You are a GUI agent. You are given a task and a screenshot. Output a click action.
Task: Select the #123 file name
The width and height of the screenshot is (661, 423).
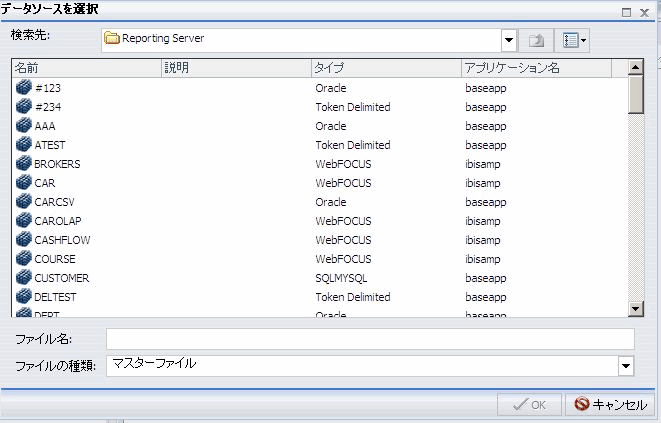(x=48, y=88)
